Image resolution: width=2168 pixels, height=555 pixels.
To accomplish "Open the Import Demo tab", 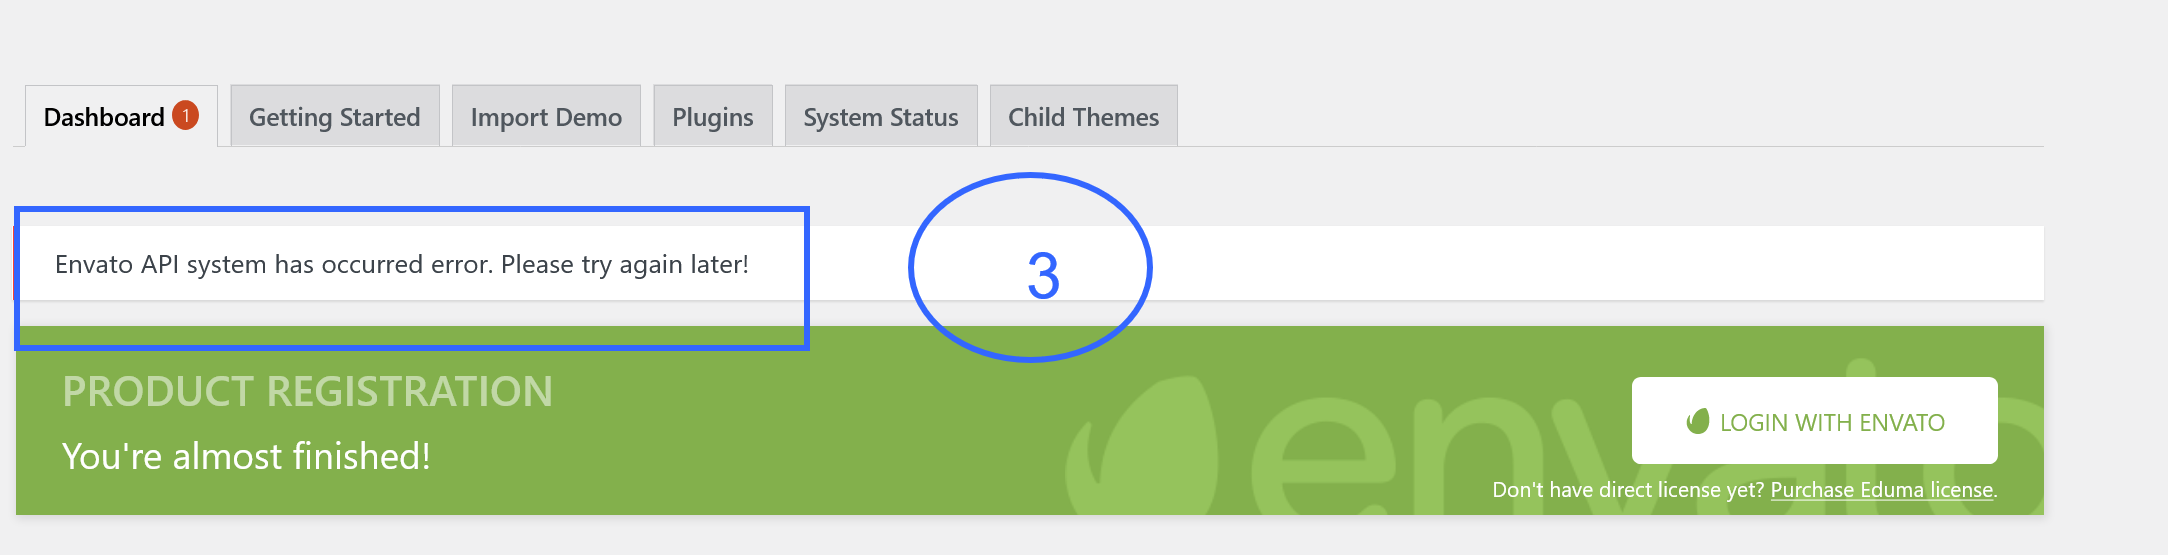I will coord(546,117).
